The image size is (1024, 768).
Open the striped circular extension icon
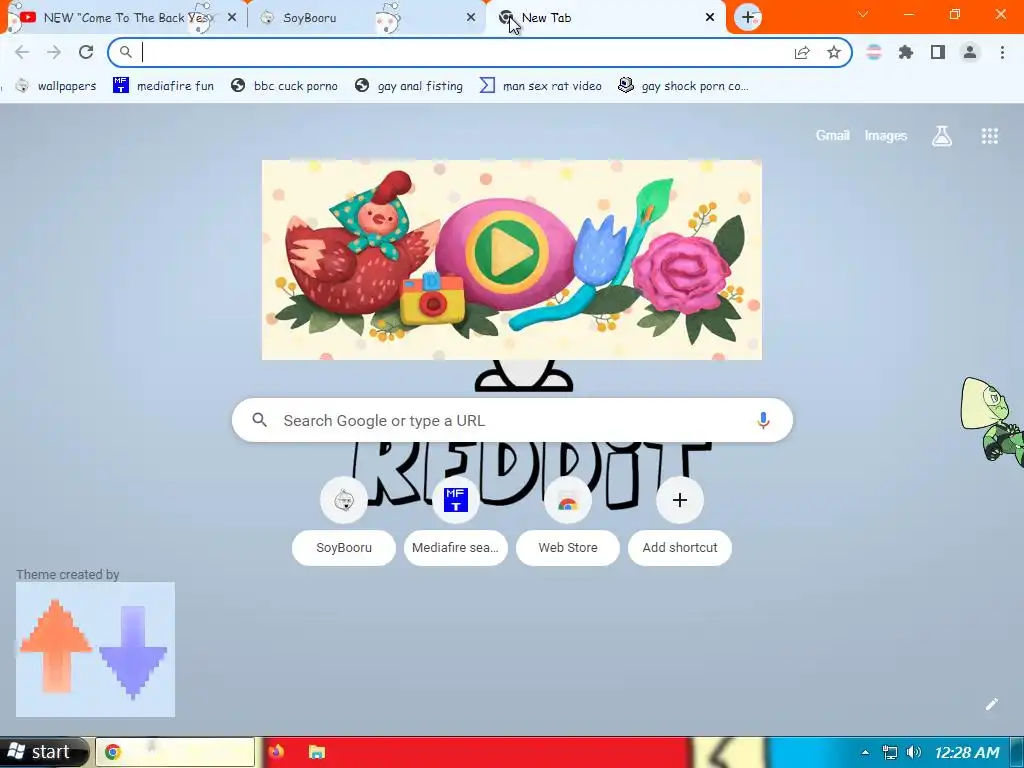point(874,52)
